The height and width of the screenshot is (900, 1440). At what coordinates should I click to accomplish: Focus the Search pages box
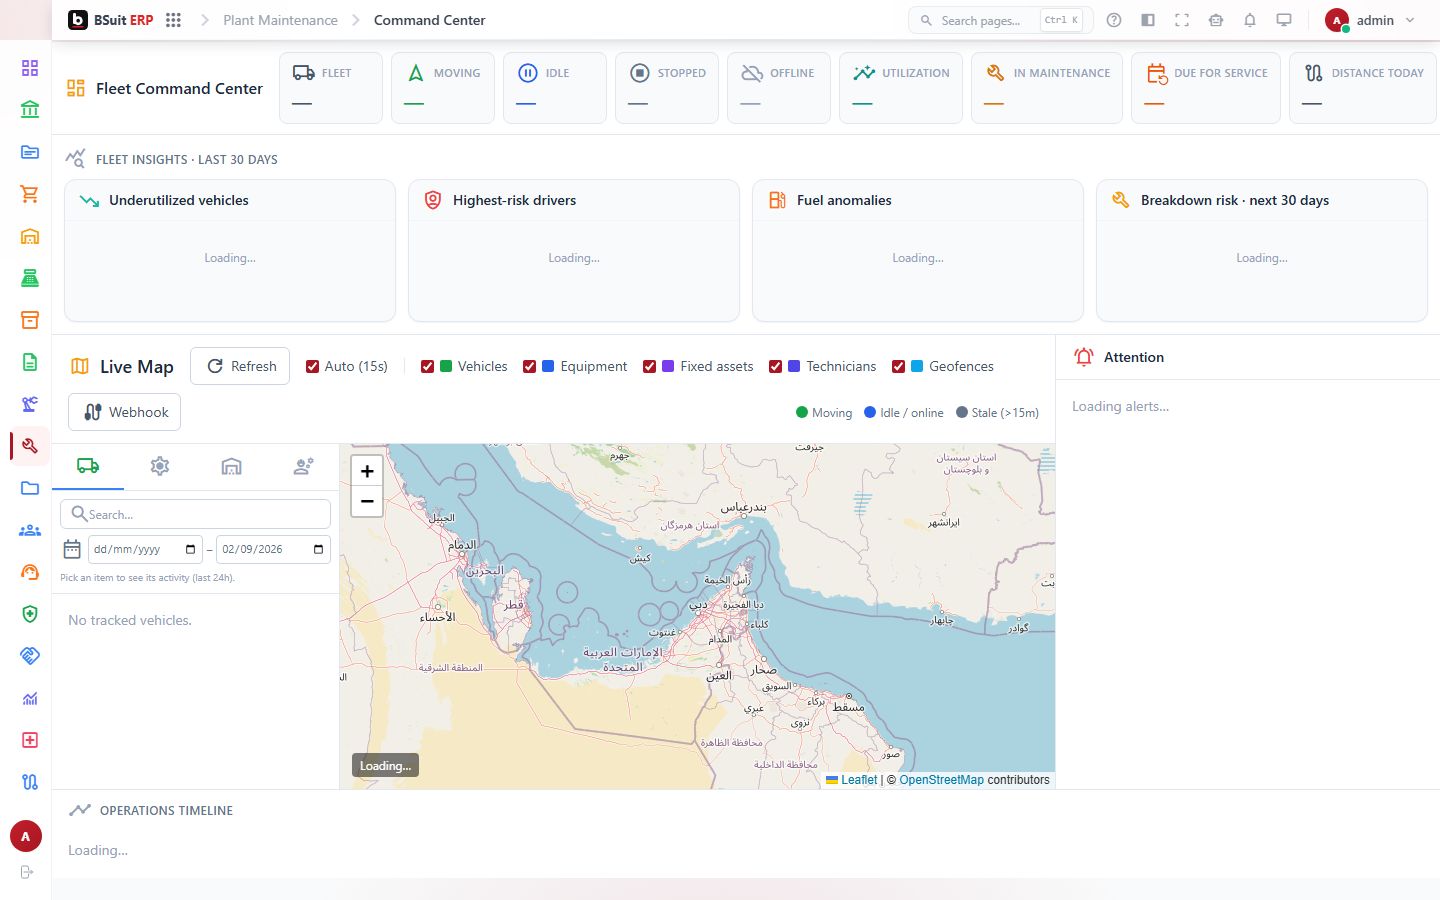(x=1000, y=20)
